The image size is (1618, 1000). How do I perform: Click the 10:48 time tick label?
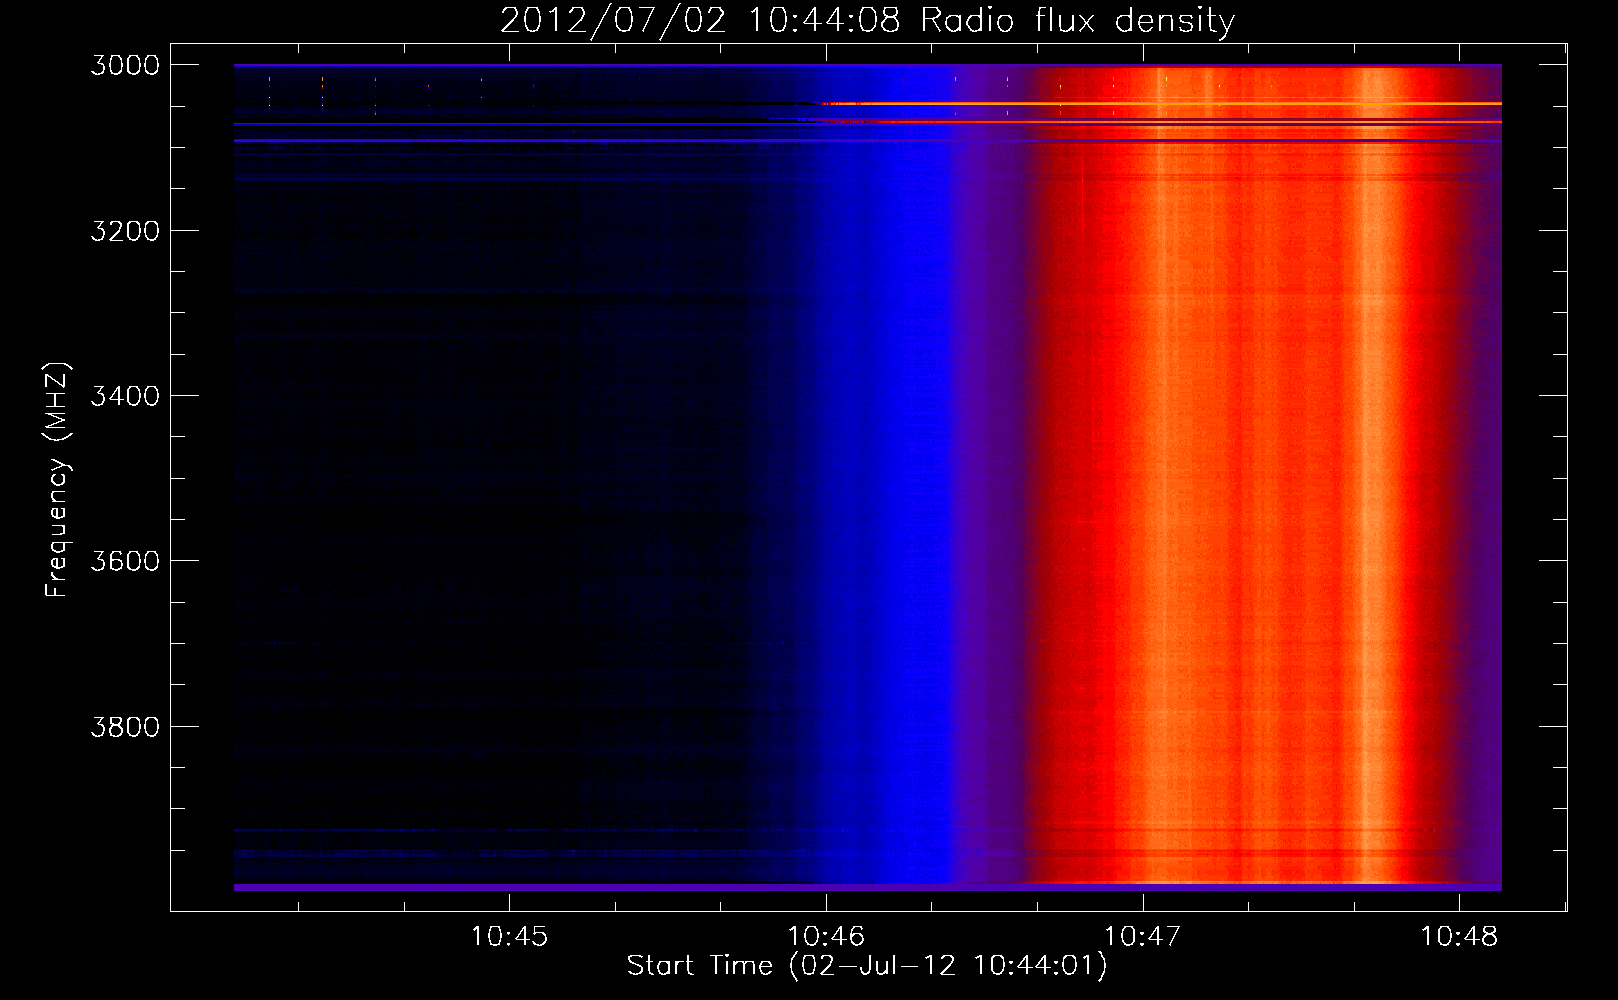pos(1459,937)
